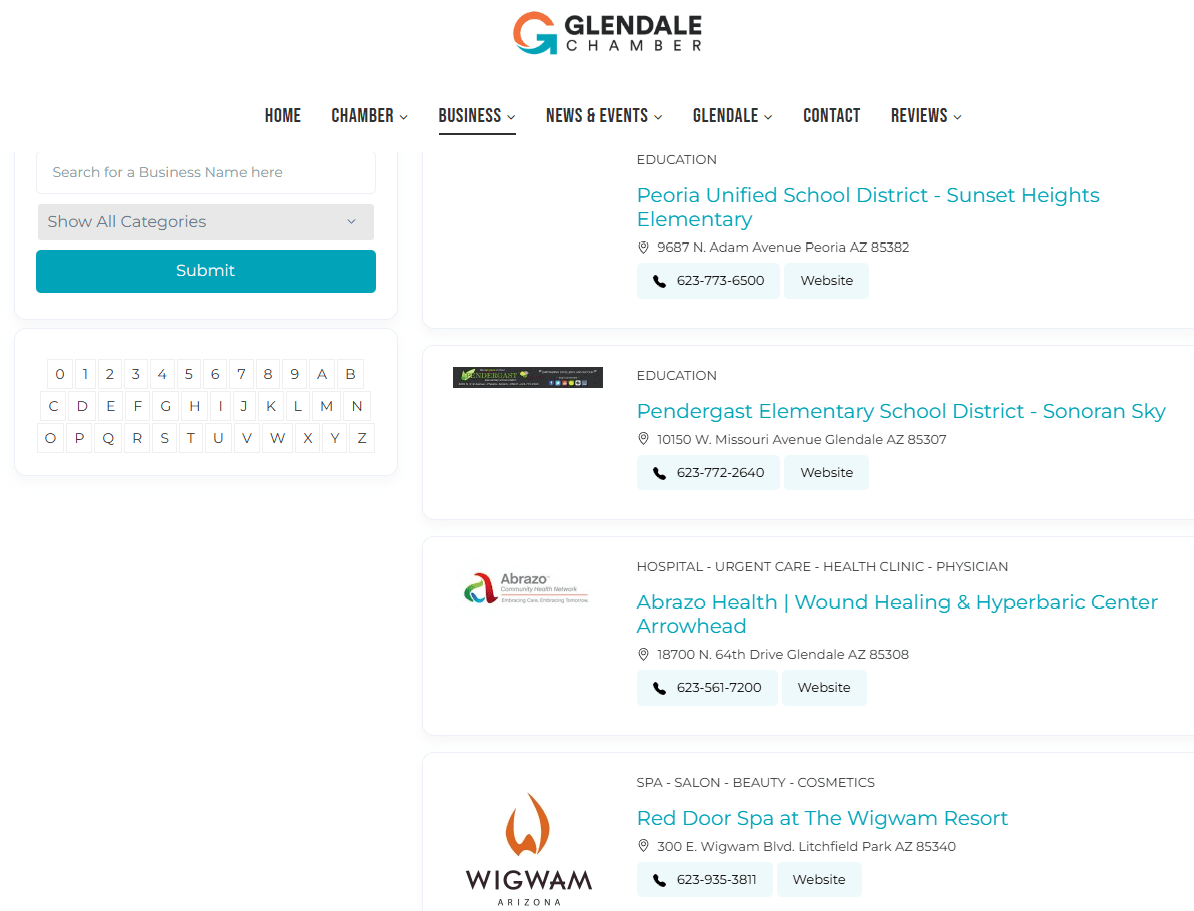Screen dimensions: 1194x911
Task: Open Website for Red Door Spa
Action: coord(819,880)
